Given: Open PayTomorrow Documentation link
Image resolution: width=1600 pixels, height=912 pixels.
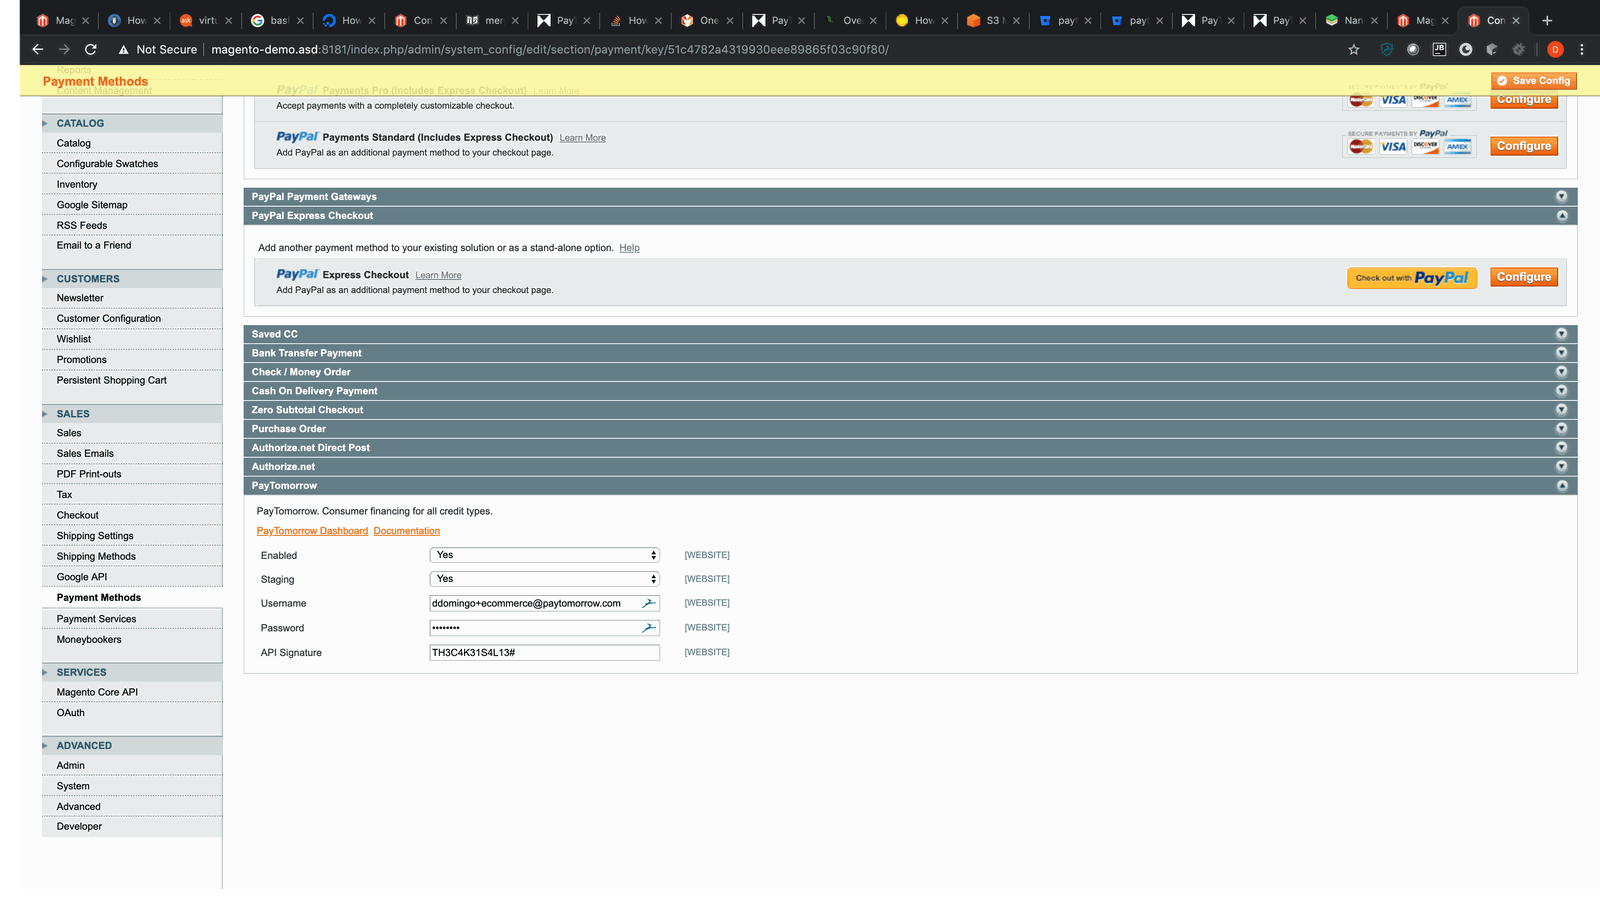Looking at the screenshot, I should click(406, 531).
